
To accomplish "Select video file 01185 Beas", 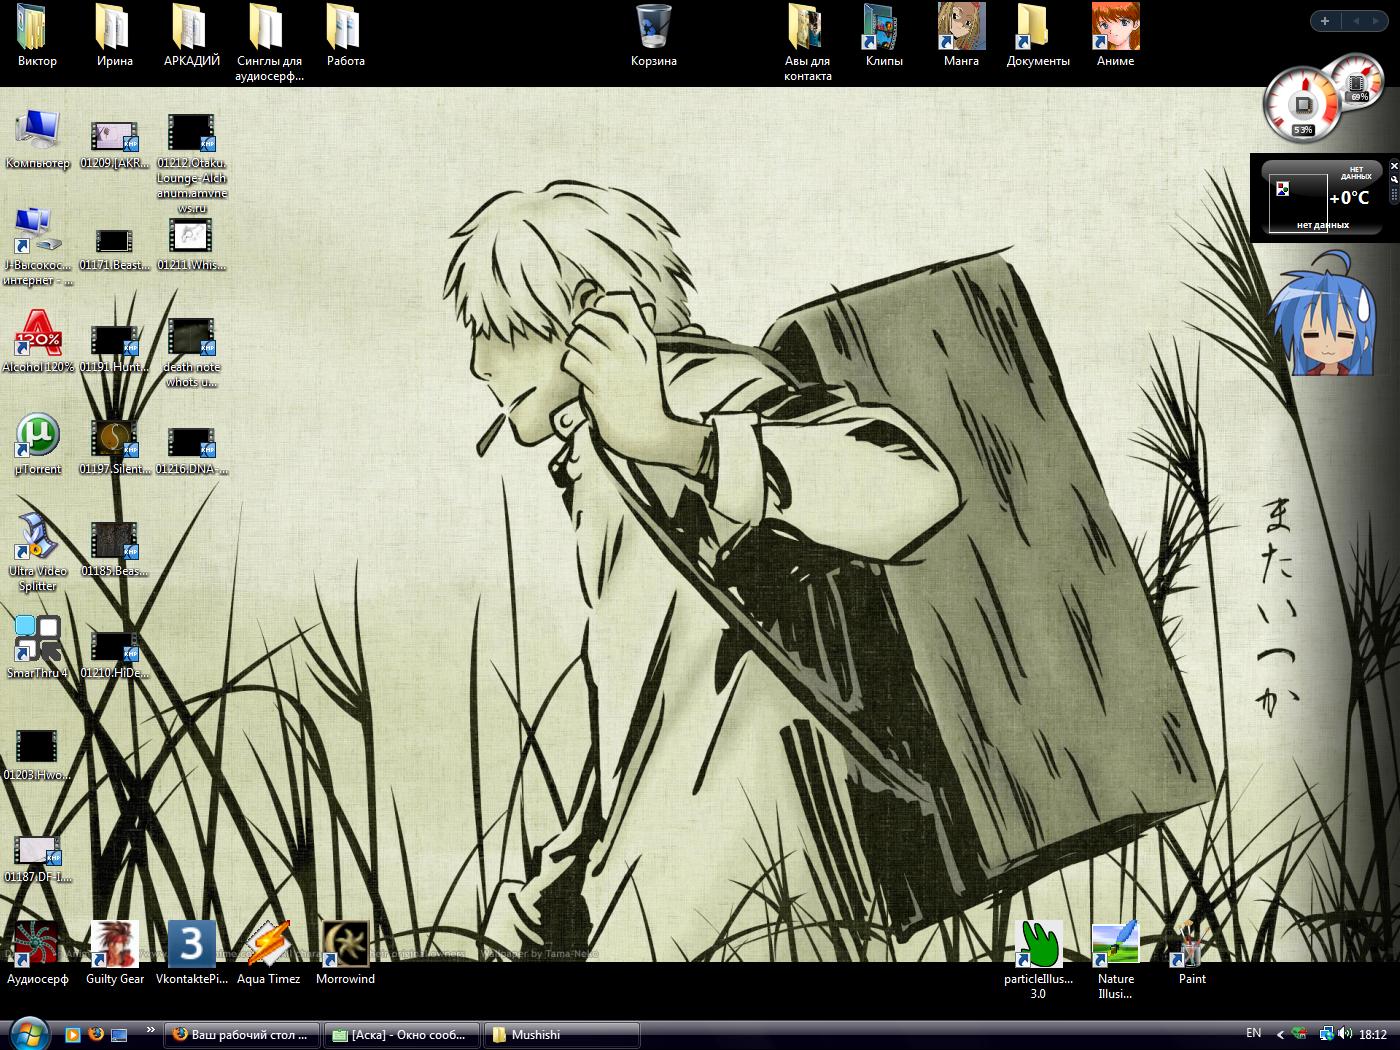I will [x=114, y=549].
